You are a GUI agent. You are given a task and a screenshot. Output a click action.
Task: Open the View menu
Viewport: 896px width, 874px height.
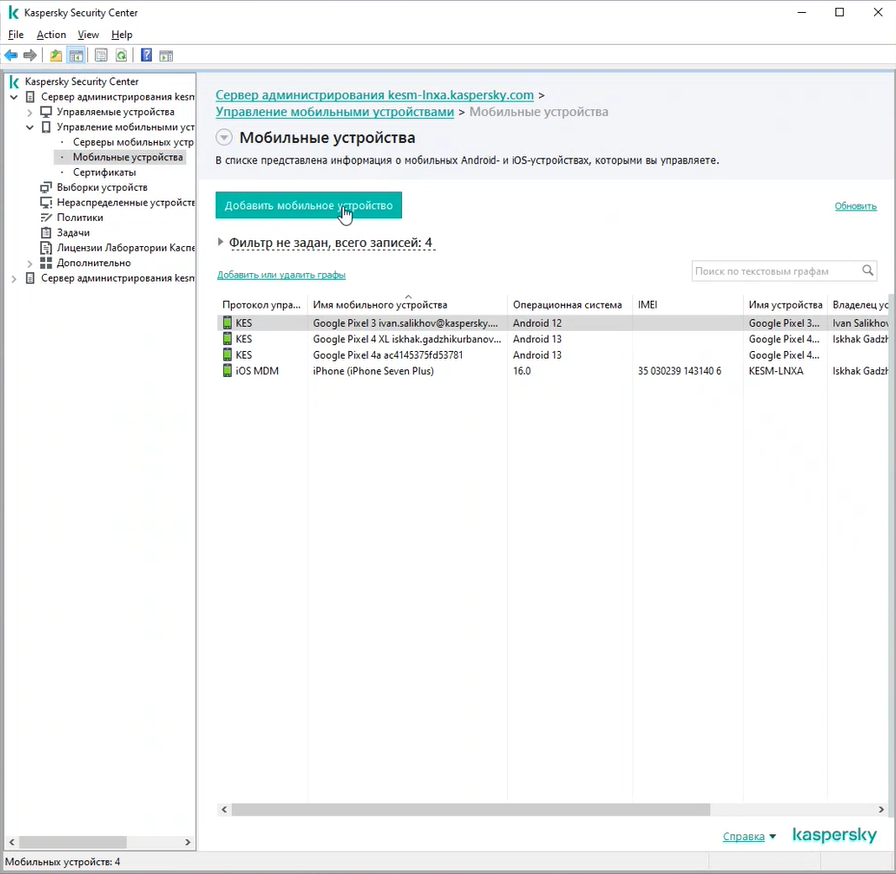[x=88, y=35]
